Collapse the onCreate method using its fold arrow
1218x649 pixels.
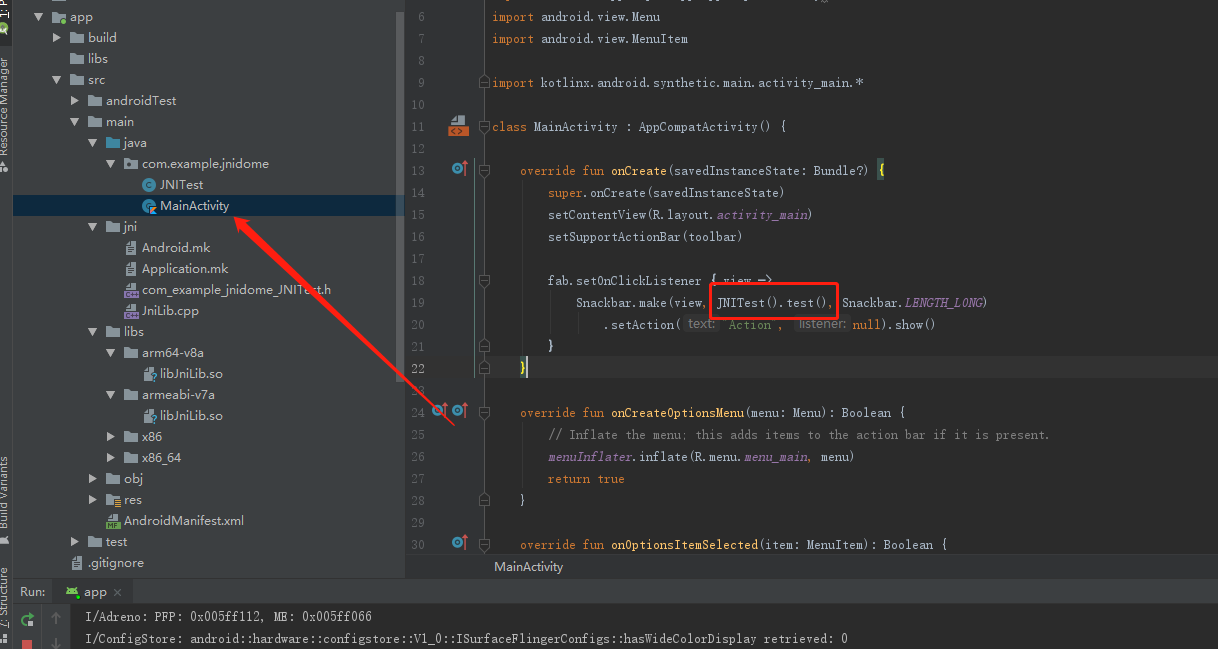tap(486, 170)
